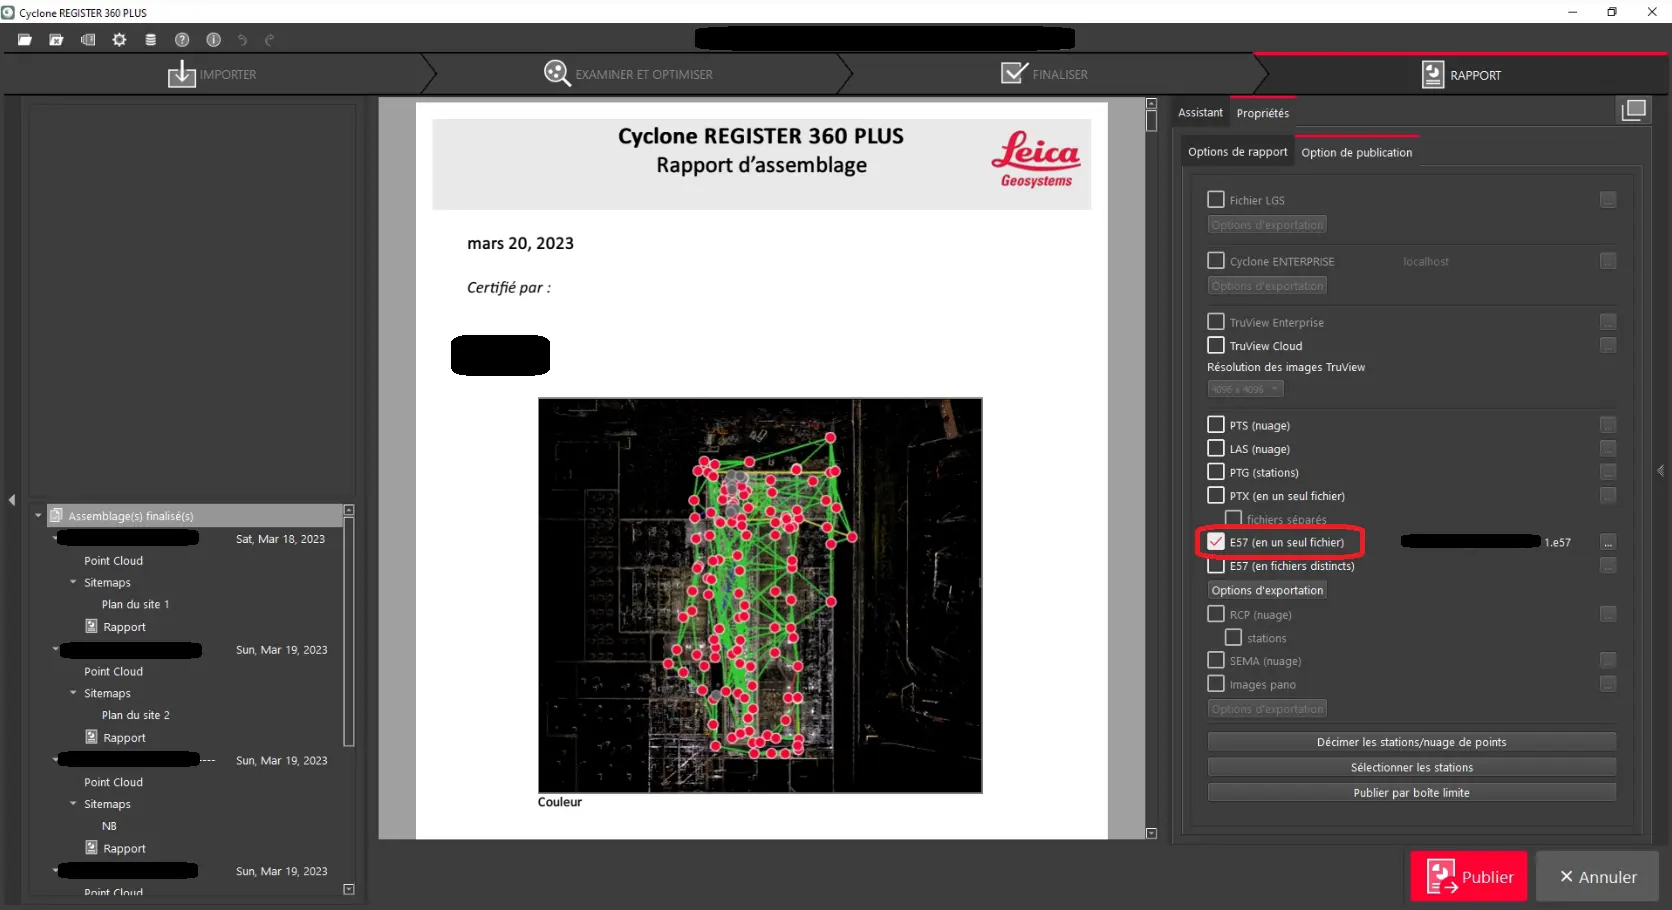
Task: Tick the SEMA (nuage) checkbox
Action: 1216,660
